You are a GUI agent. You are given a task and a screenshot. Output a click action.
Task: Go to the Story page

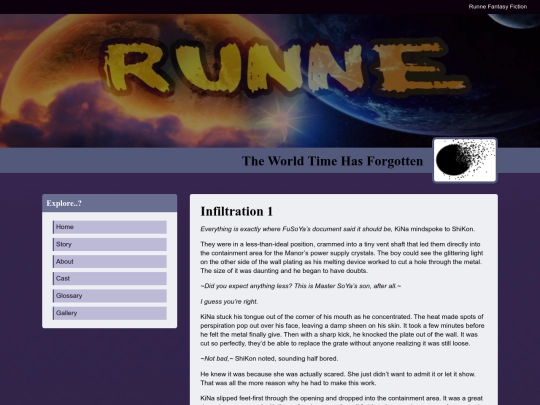[x=110, y=245]
